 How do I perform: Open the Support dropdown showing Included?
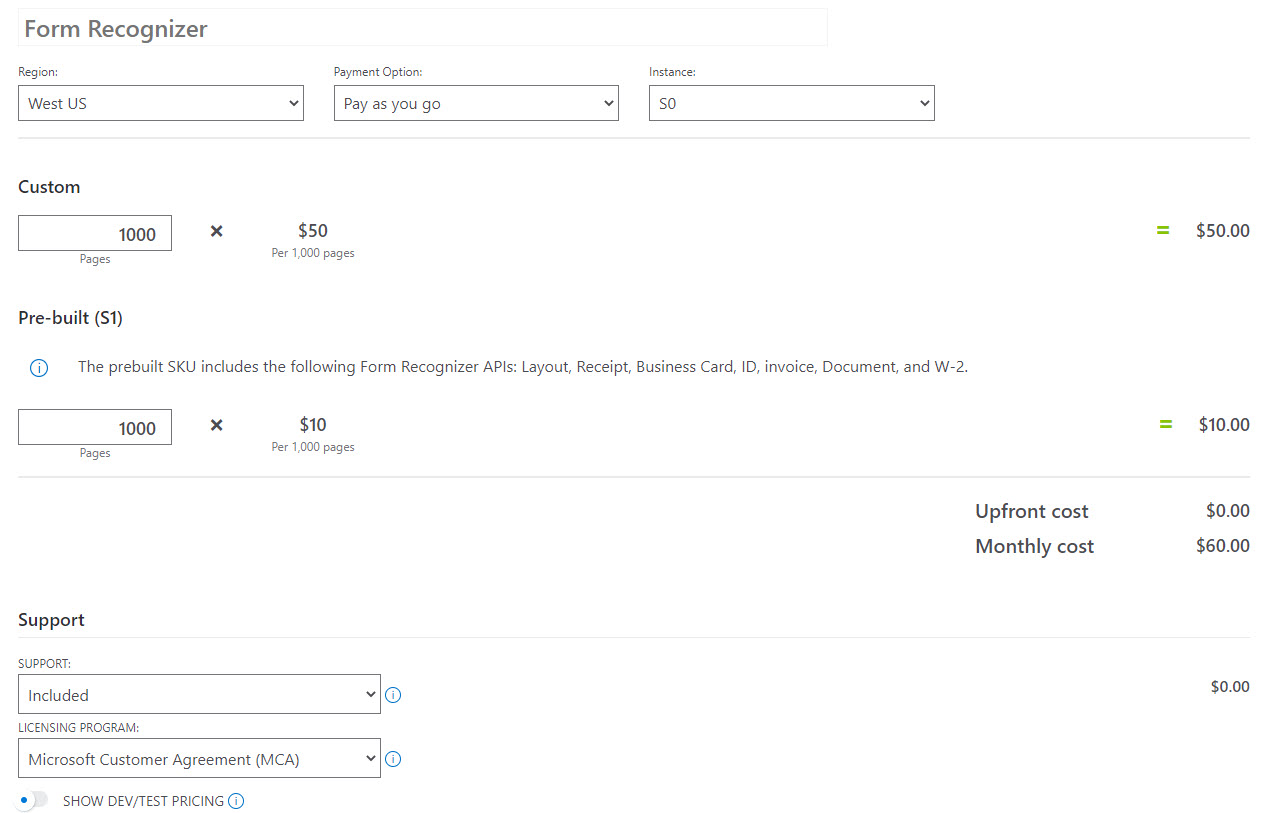pos(199,694)
